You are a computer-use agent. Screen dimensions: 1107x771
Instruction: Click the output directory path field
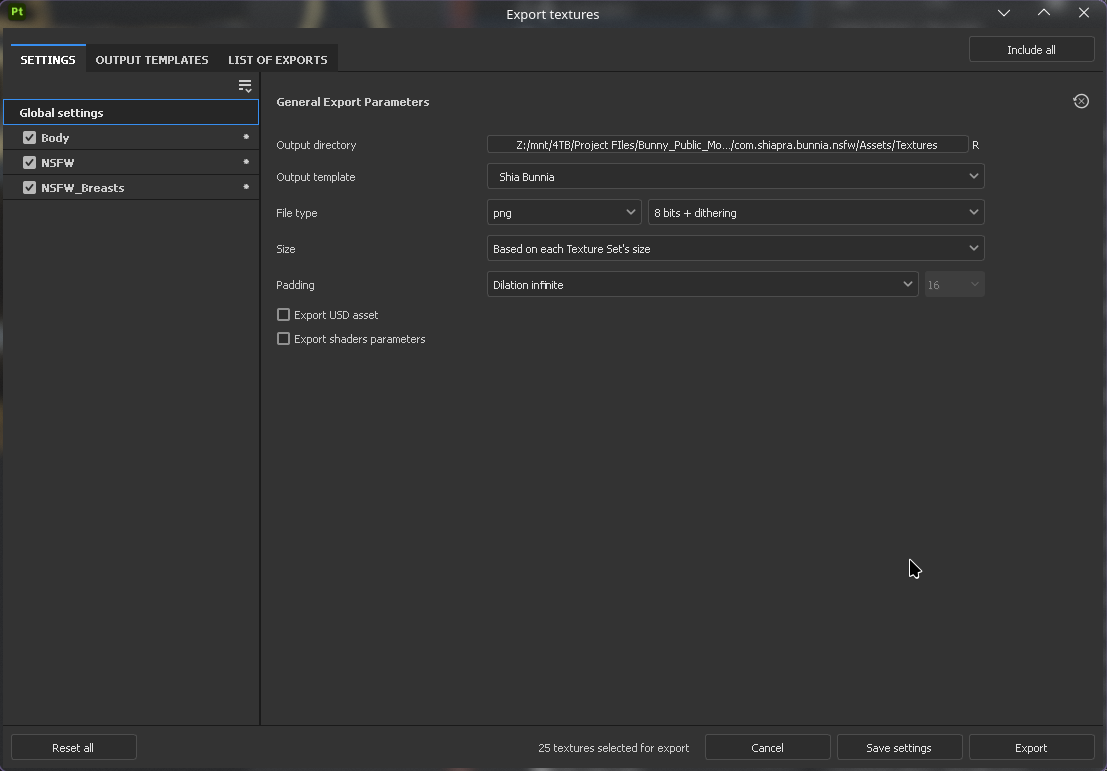pos(727,145)
